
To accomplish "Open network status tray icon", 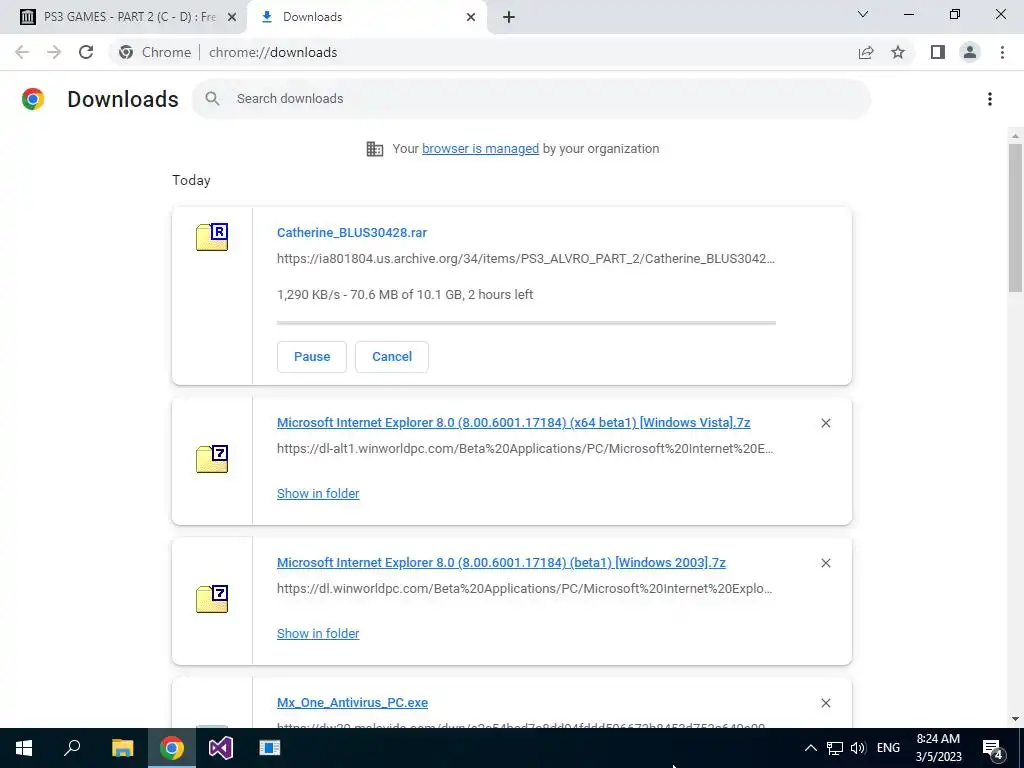I will [x=835, y=748].
